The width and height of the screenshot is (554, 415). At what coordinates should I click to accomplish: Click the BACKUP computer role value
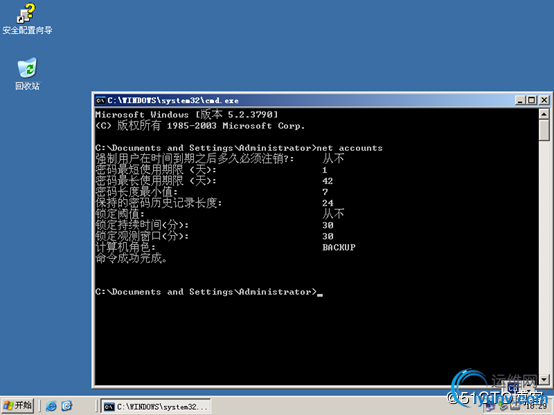click(339, 247)
